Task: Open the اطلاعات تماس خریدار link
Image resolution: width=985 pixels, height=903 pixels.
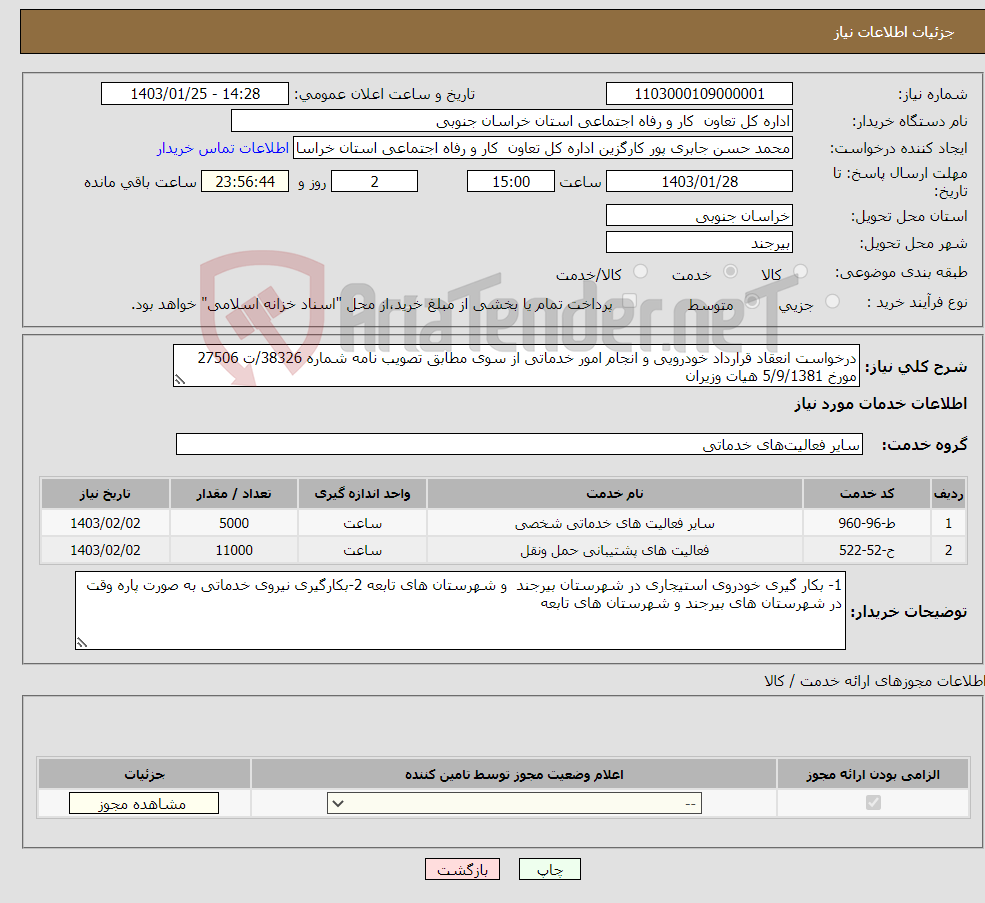Action: tap(223, 148)
